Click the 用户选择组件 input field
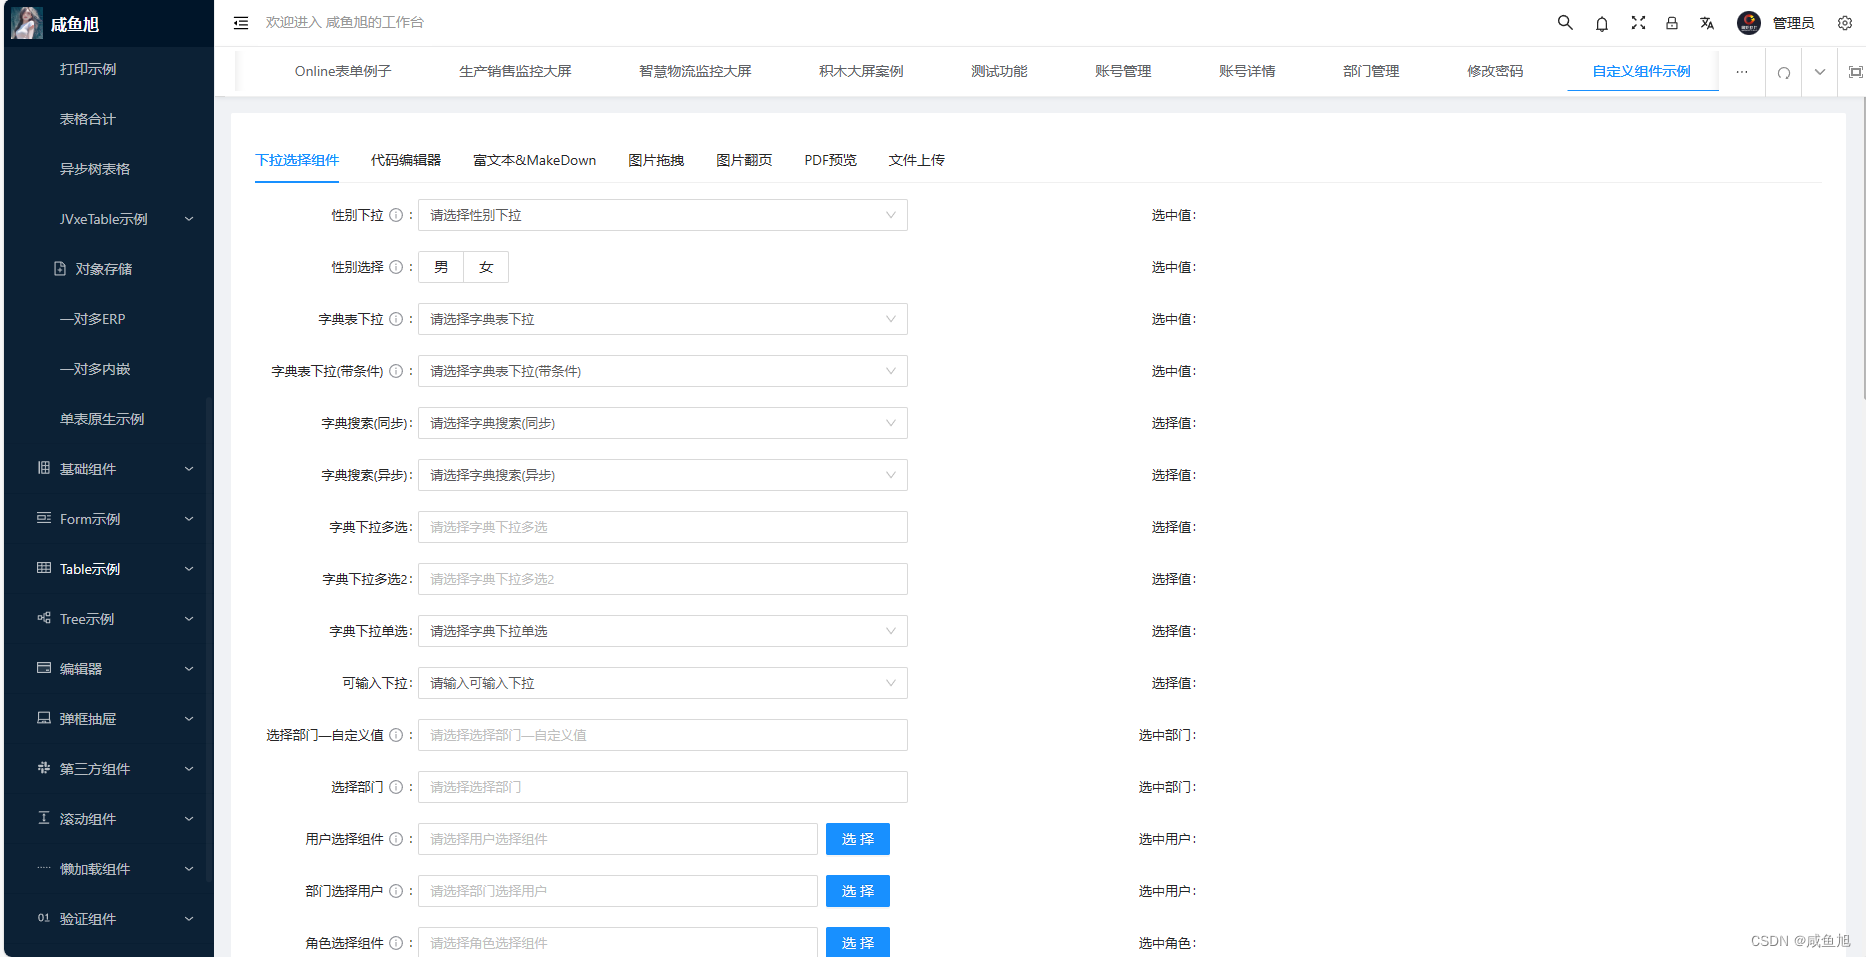The width and height of the screenshot is (1866, 957). [618, 839]
